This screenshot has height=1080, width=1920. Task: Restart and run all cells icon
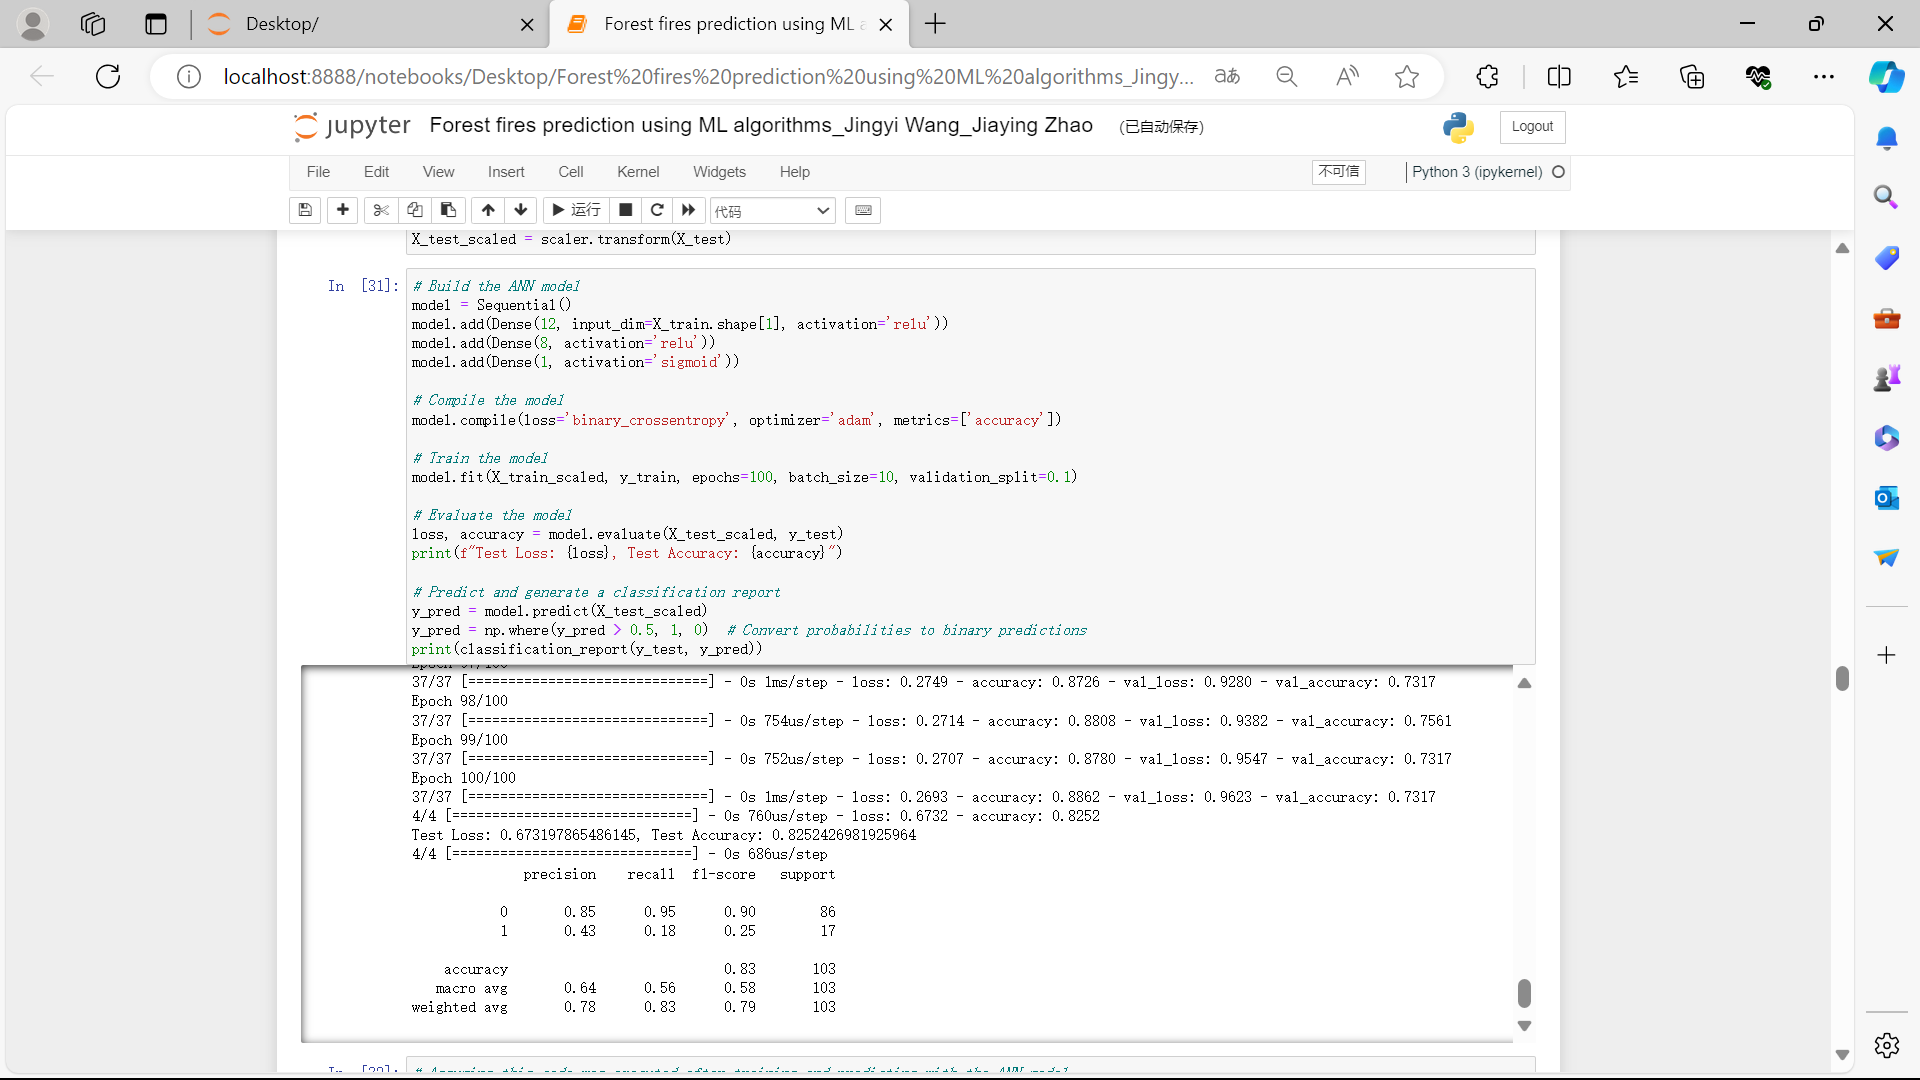pos(689,210)
